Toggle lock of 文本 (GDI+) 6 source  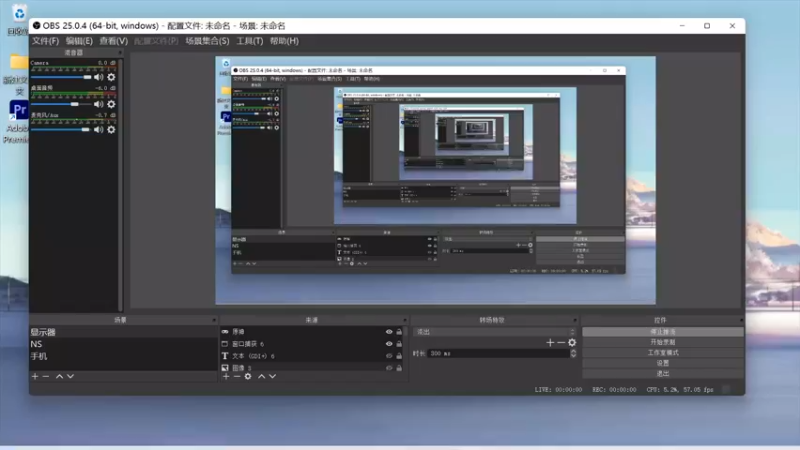(x=399, y=356)
